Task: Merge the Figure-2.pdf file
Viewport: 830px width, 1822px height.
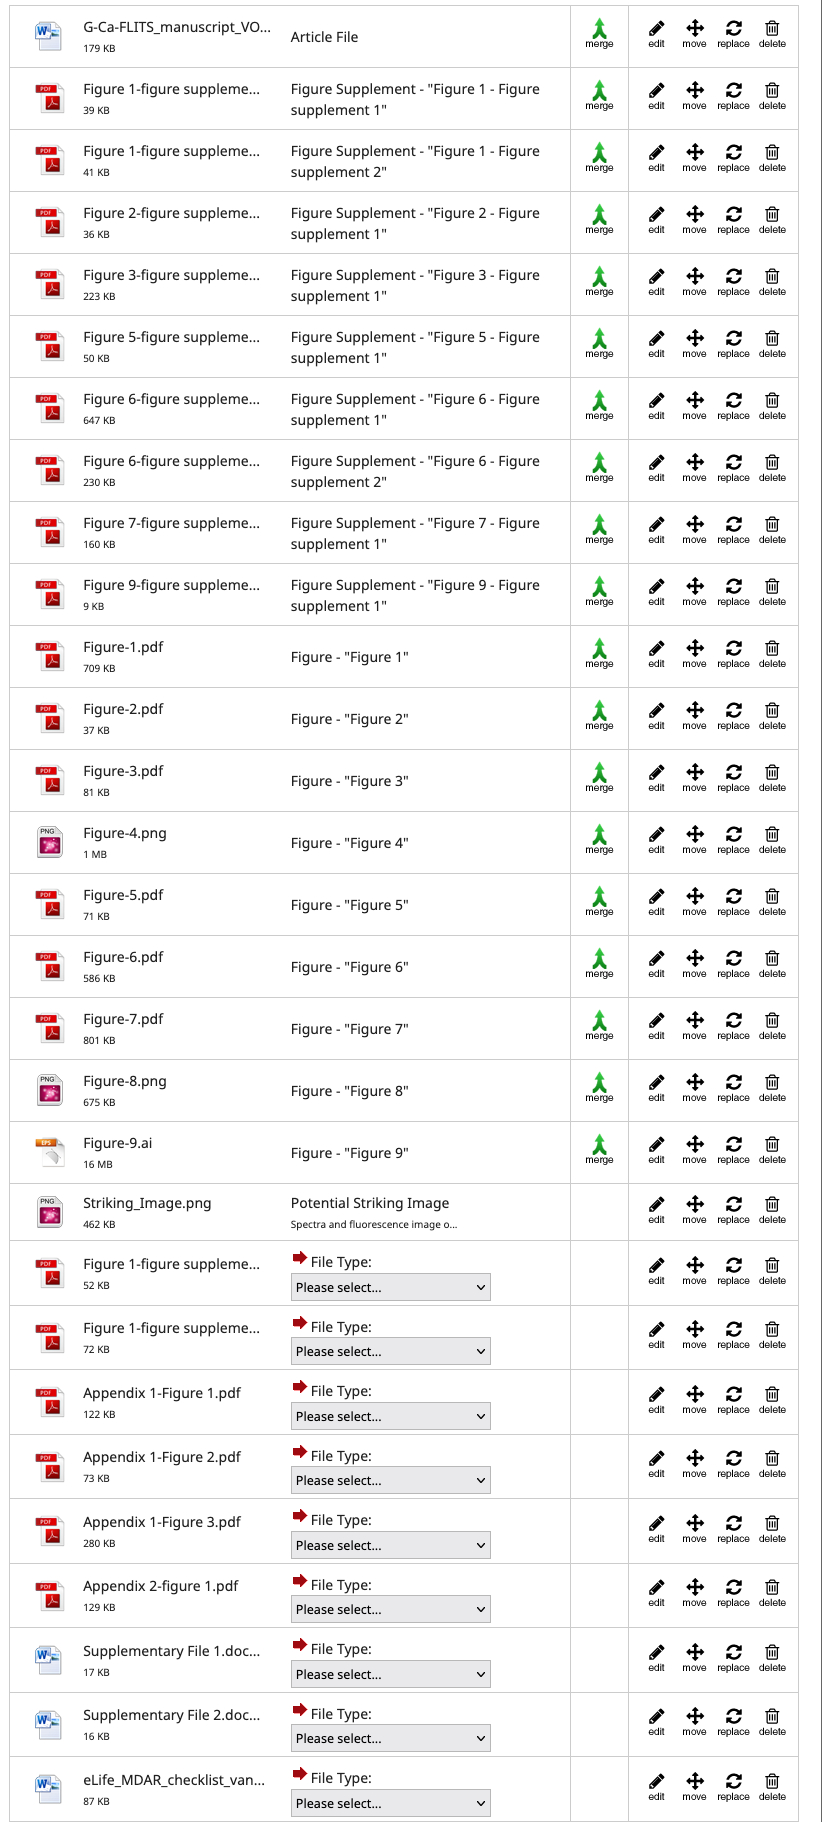Action: pos(599,714)
